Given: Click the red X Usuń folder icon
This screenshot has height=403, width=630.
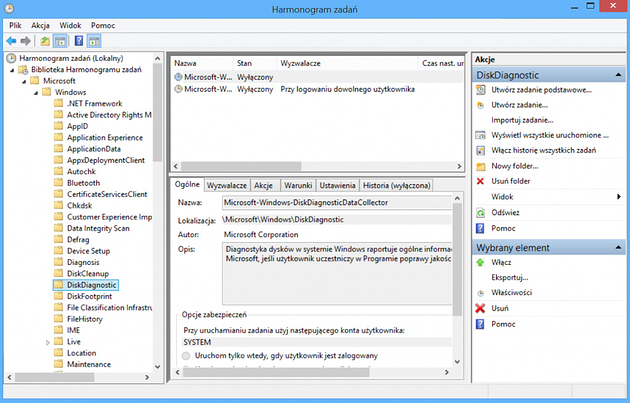Looking at the screenshot, I should click(480, 181).
